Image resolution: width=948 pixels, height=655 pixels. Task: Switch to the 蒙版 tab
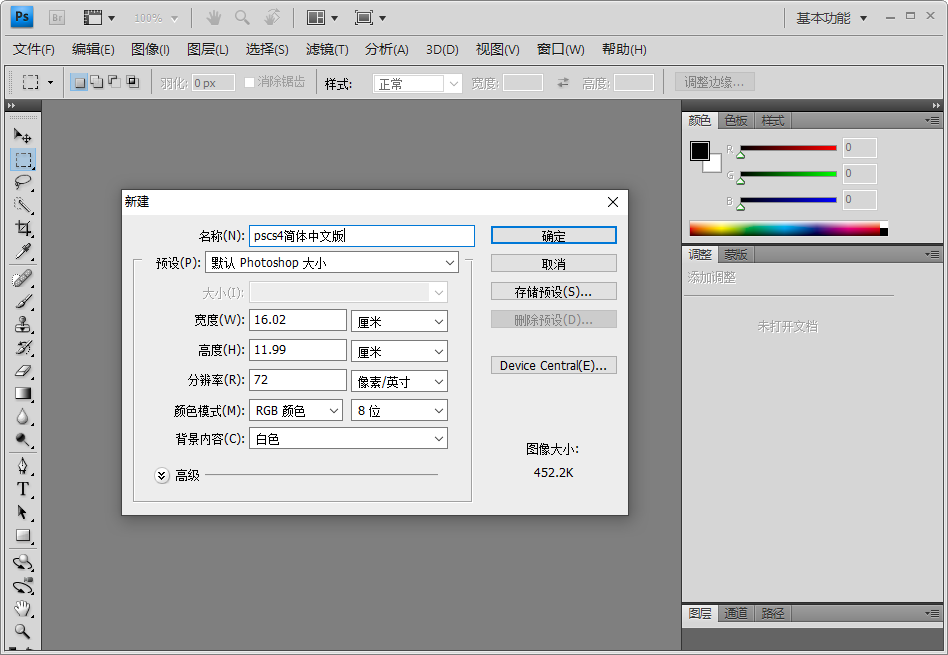(736, 255)
